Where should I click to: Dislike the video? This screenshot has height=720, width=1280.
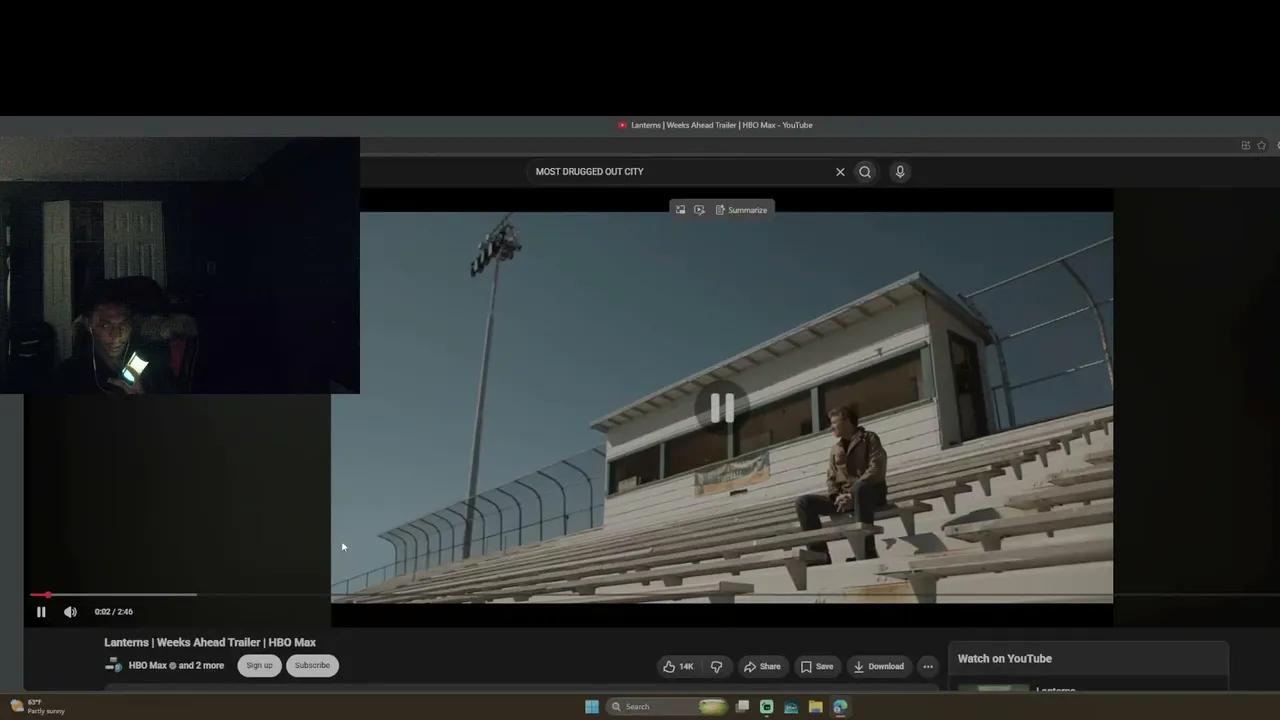(716, 667)
